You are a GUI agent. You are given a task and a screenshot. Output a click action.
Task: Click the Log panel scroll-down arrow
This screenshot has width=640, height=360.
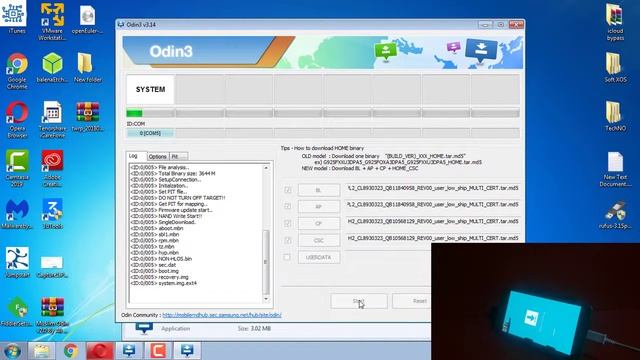266,299
